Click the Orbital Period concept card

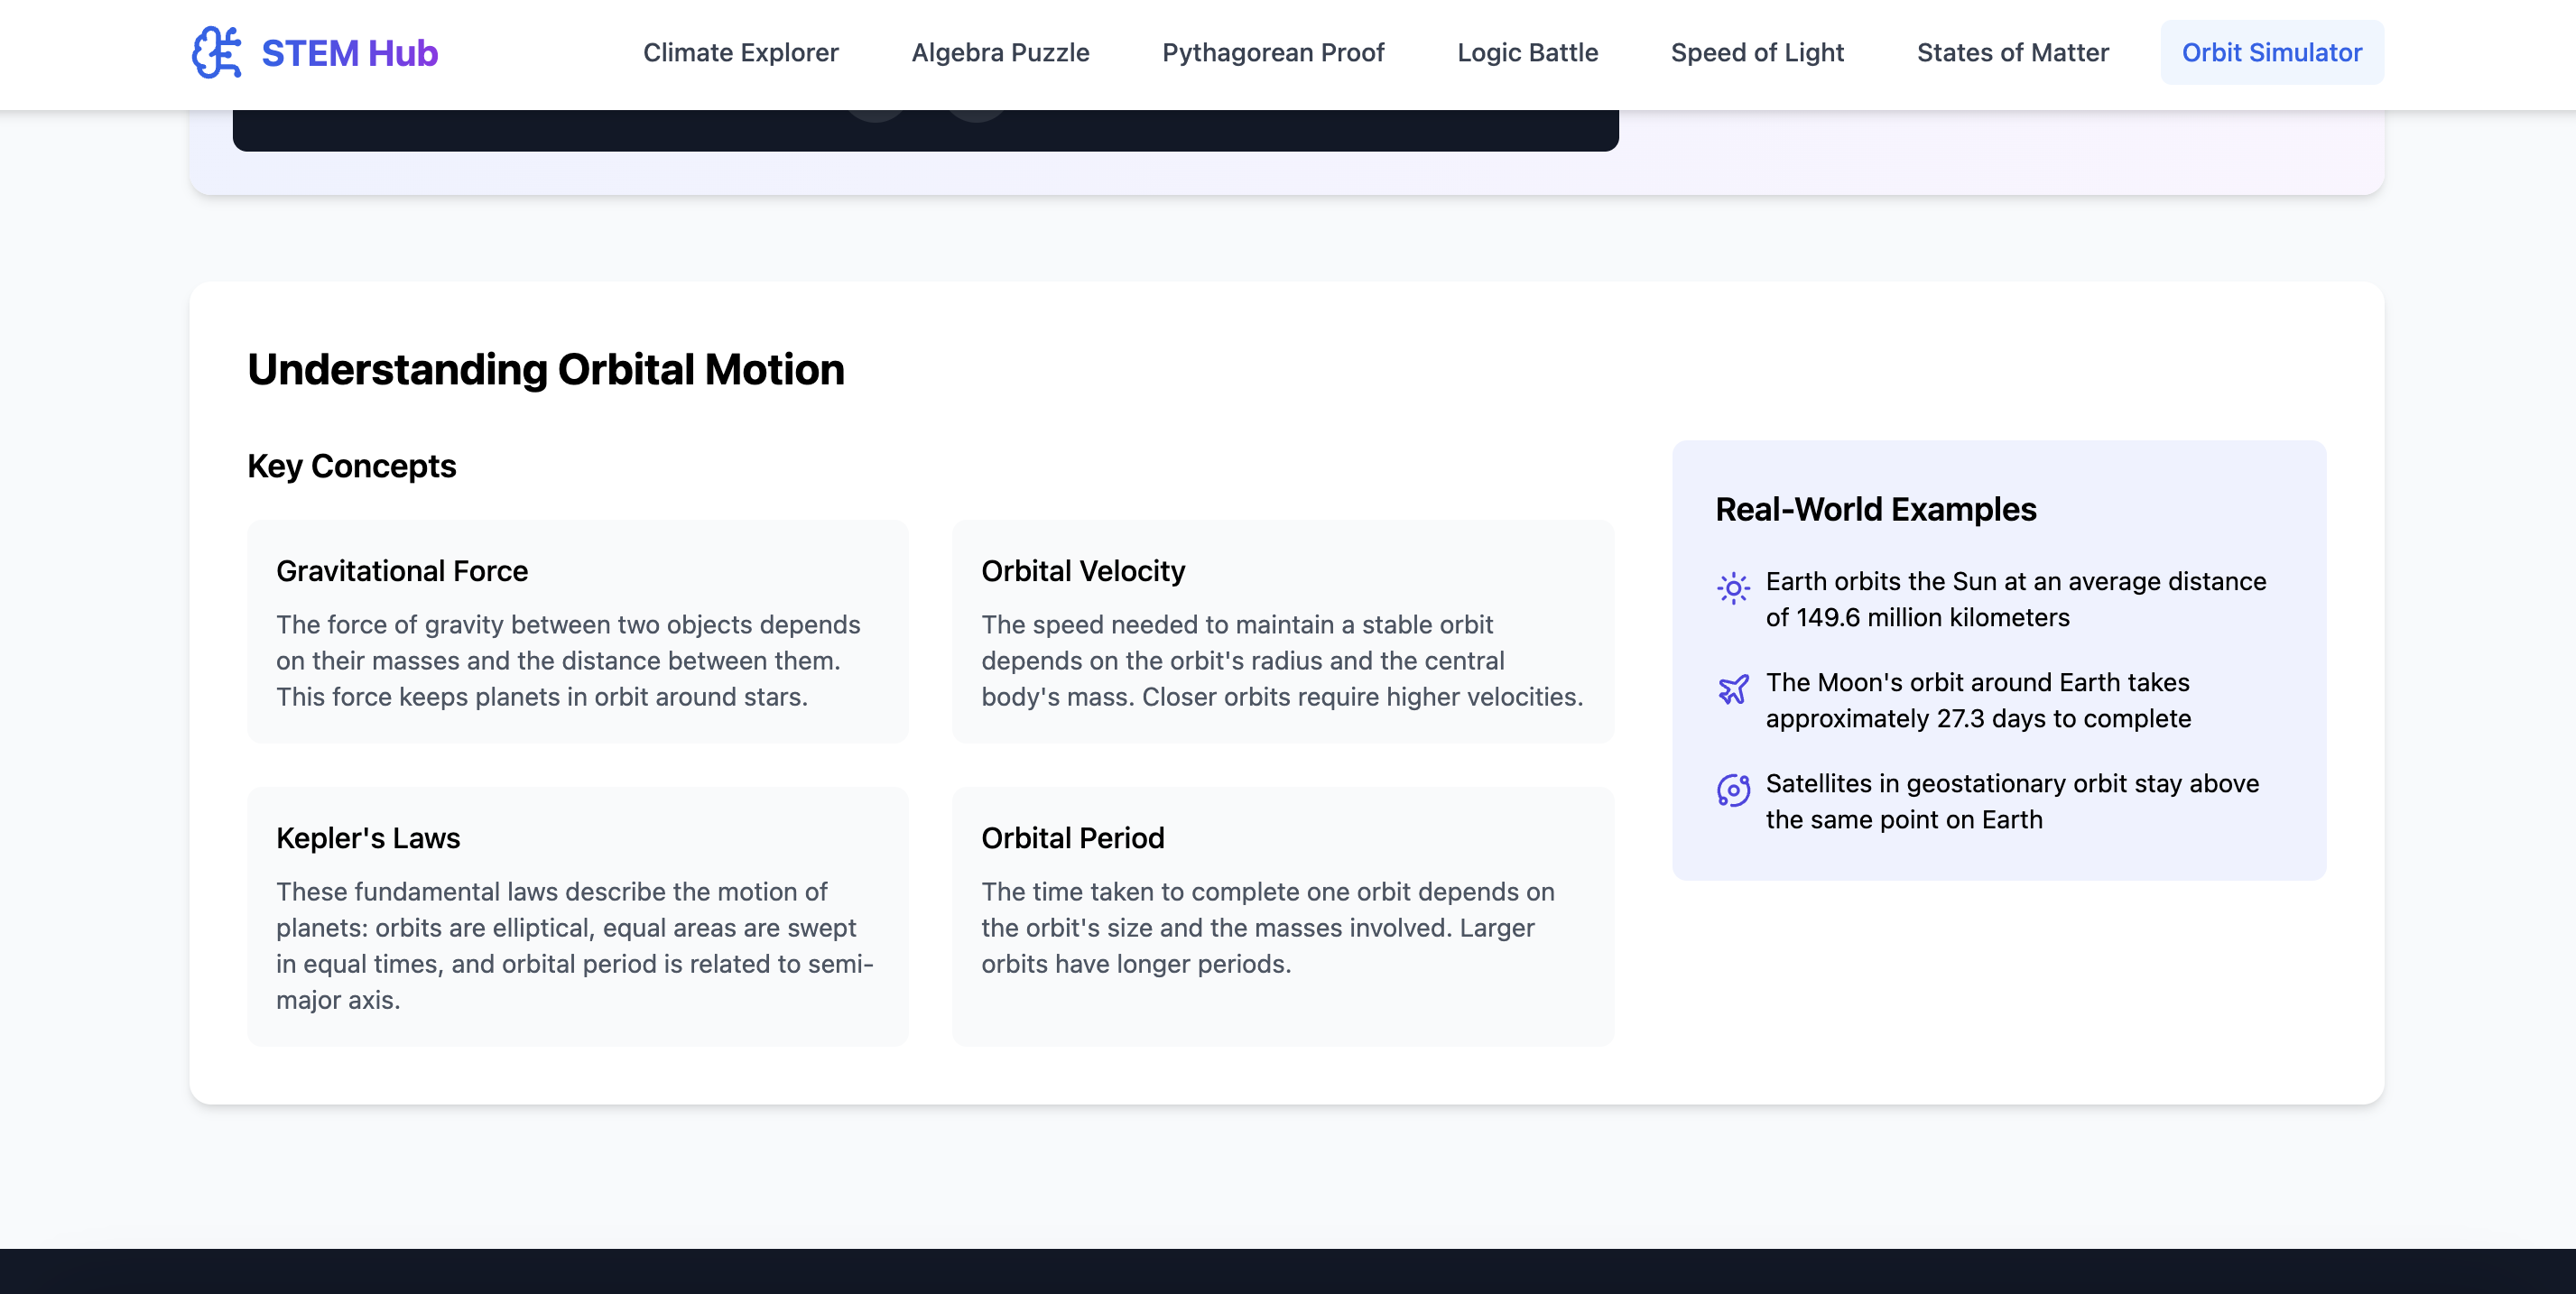1282,915
